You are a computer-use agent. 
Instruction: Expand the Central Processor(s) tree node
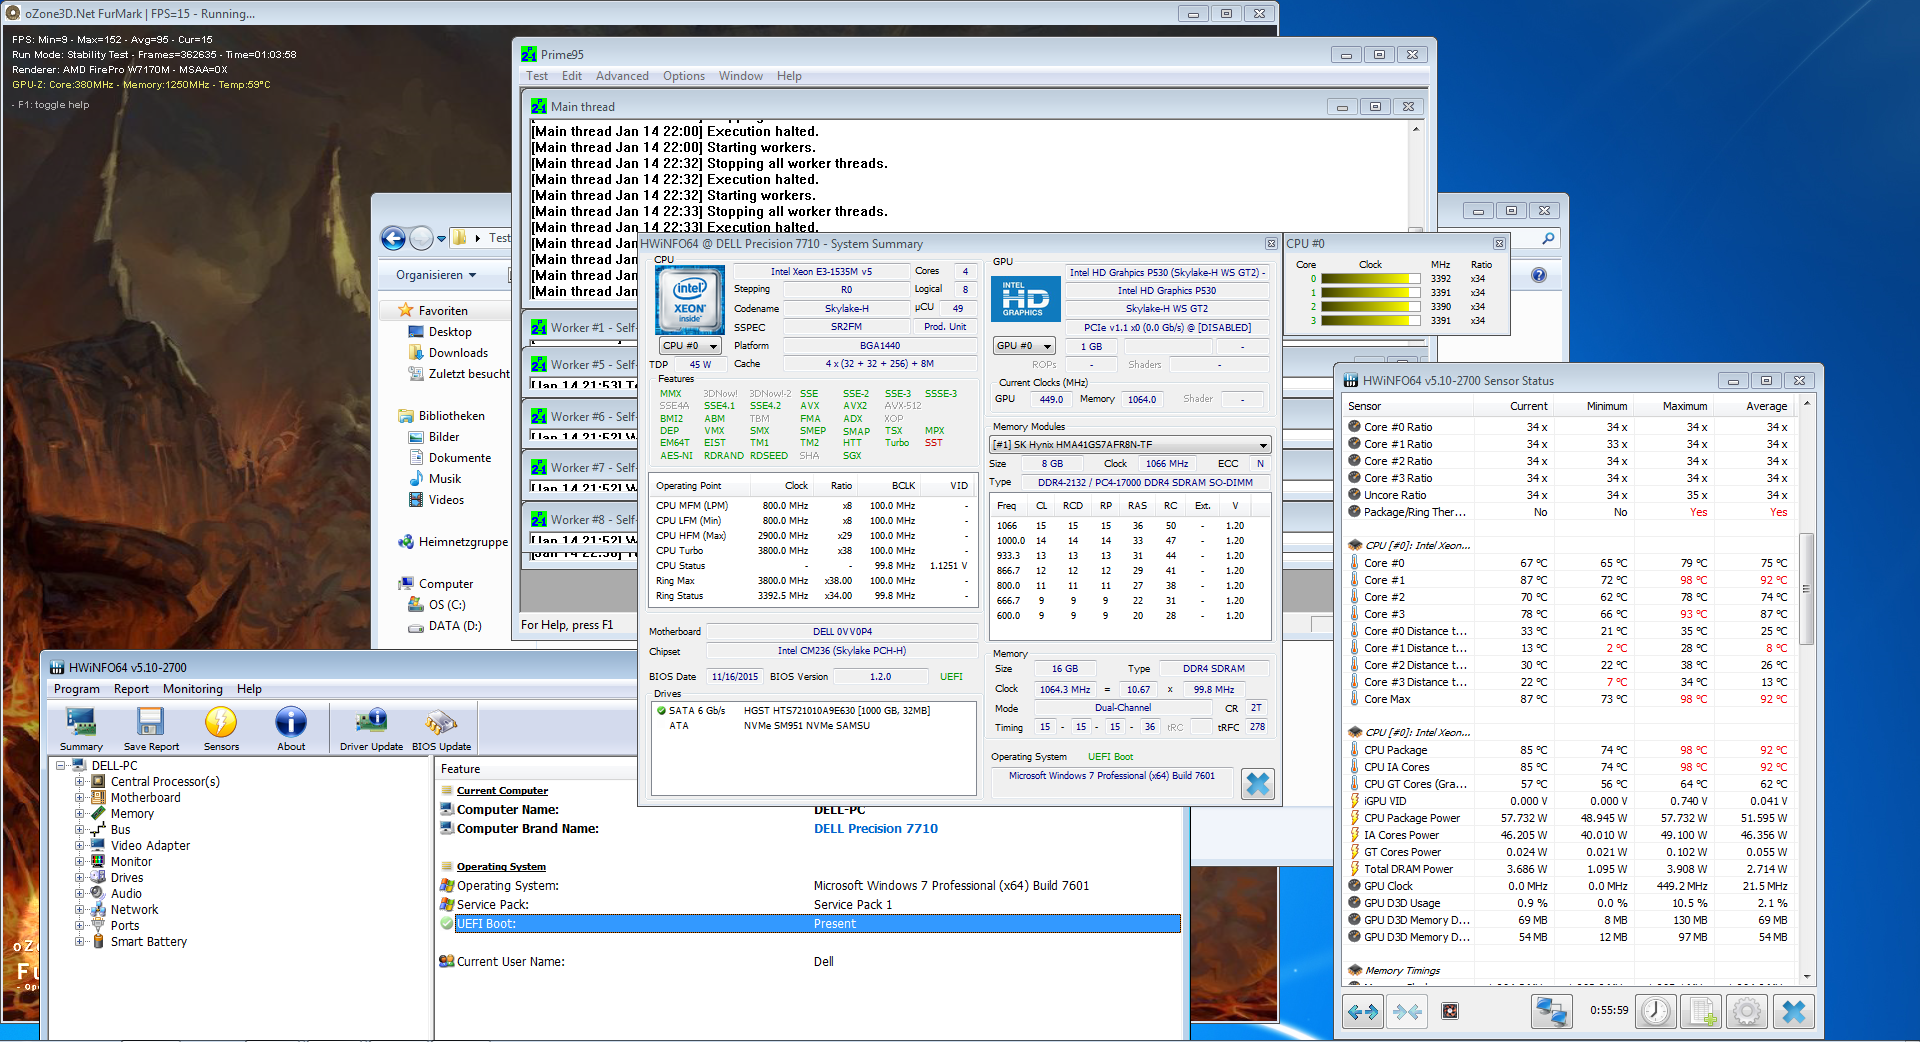click(x=79, y=782)
